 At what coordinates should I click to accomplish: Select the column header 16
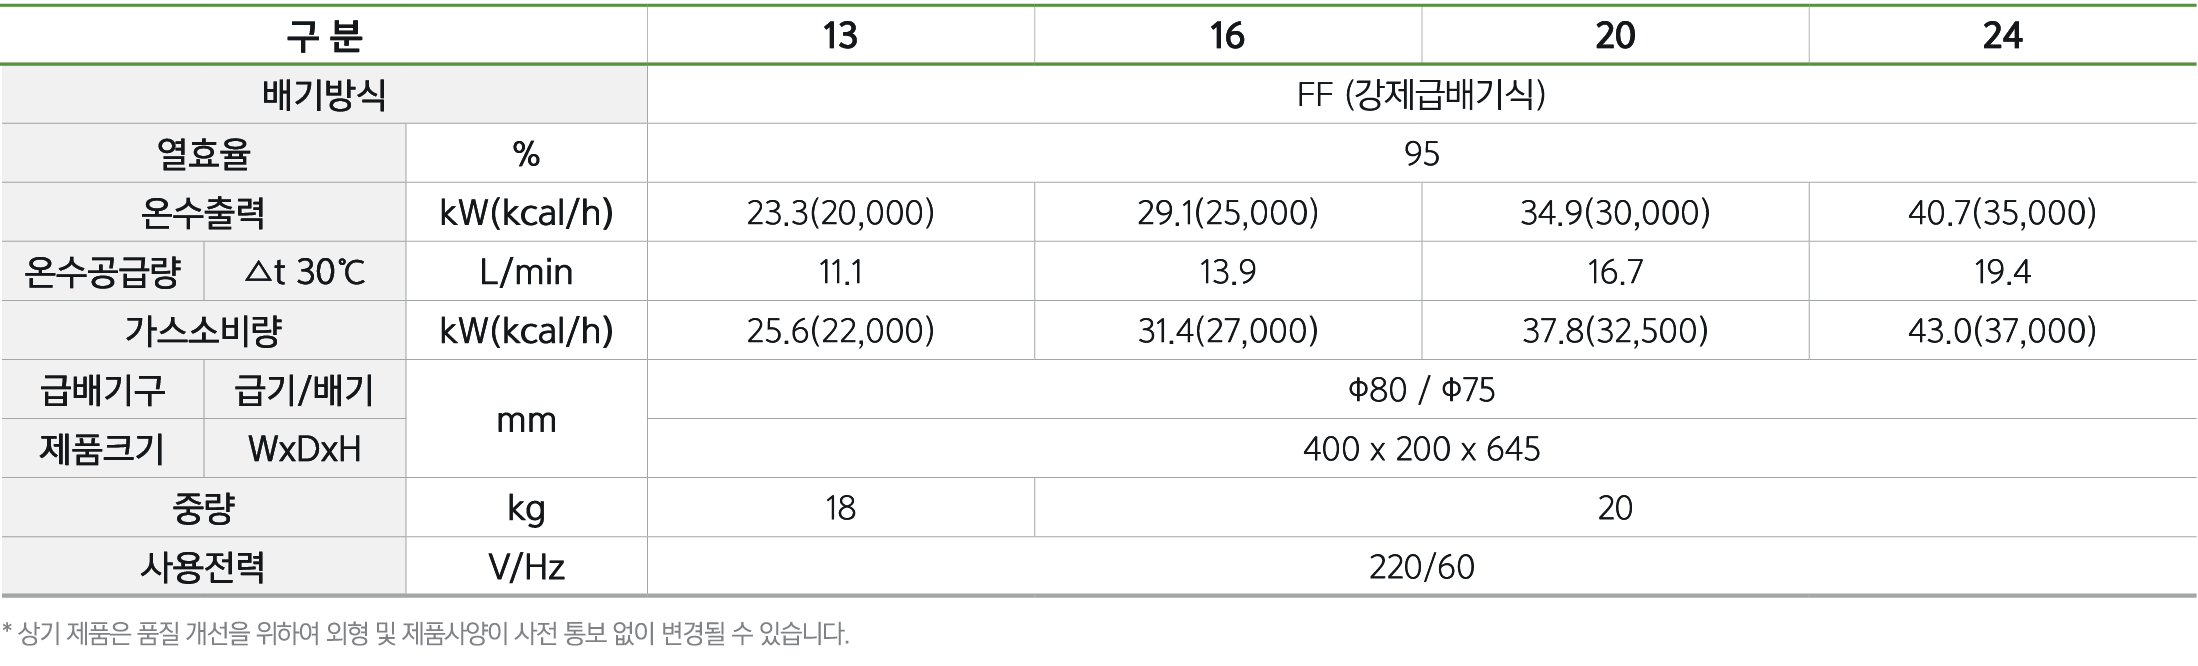(x=1227, y=36)
